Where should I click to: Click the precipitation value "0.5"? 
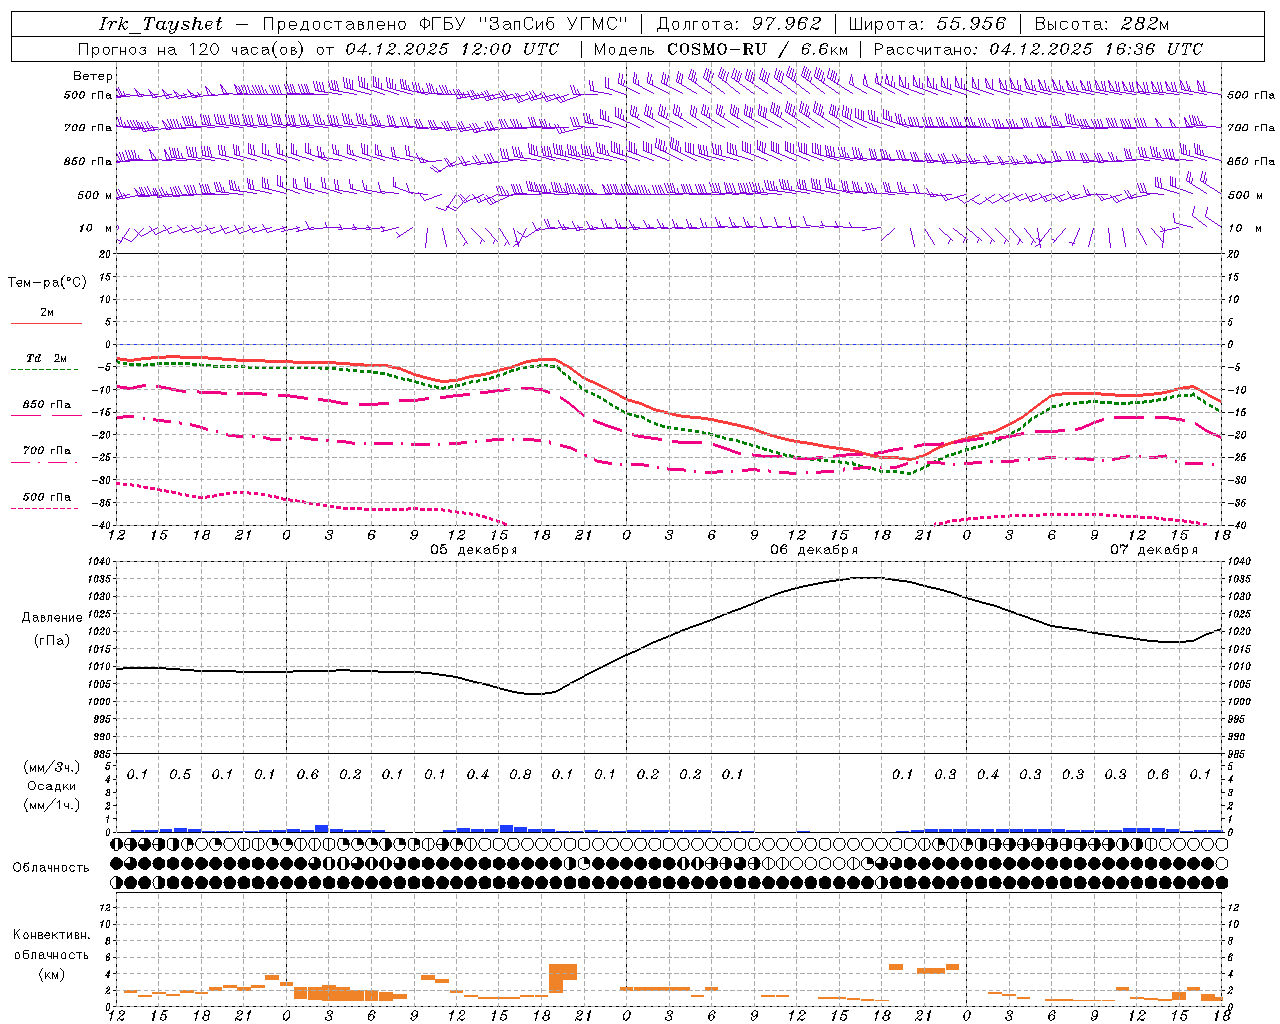pos(180,775)
